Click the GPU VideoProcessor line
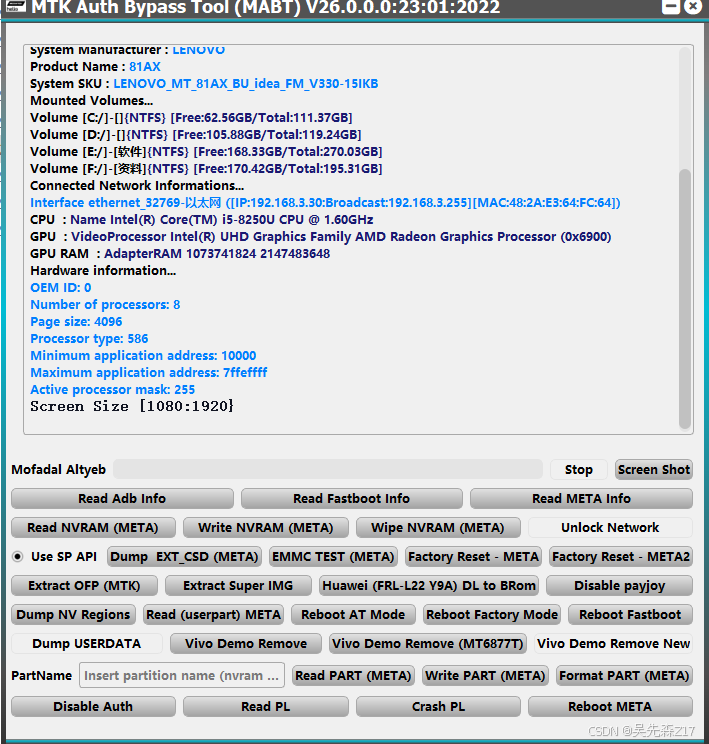The height and width of the screenshot is (744, 709). 321,237
